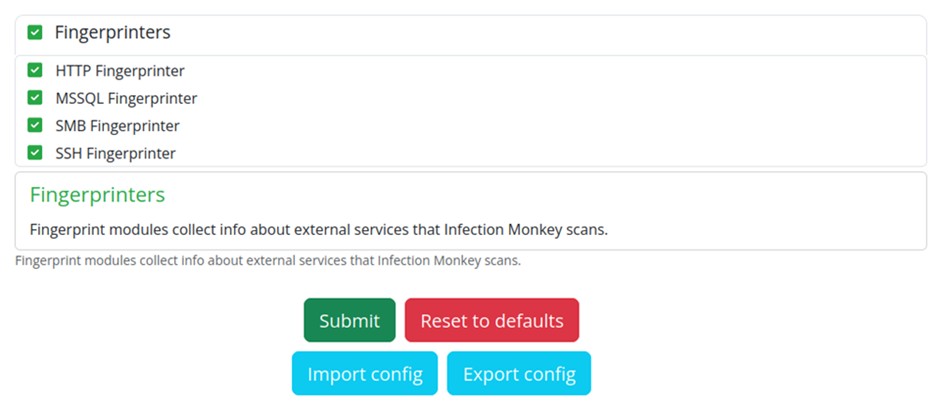This screenshot has height=410, width=940.
Task: Click blank area of the Fingerprinters header row
Action: pos(550,33)
